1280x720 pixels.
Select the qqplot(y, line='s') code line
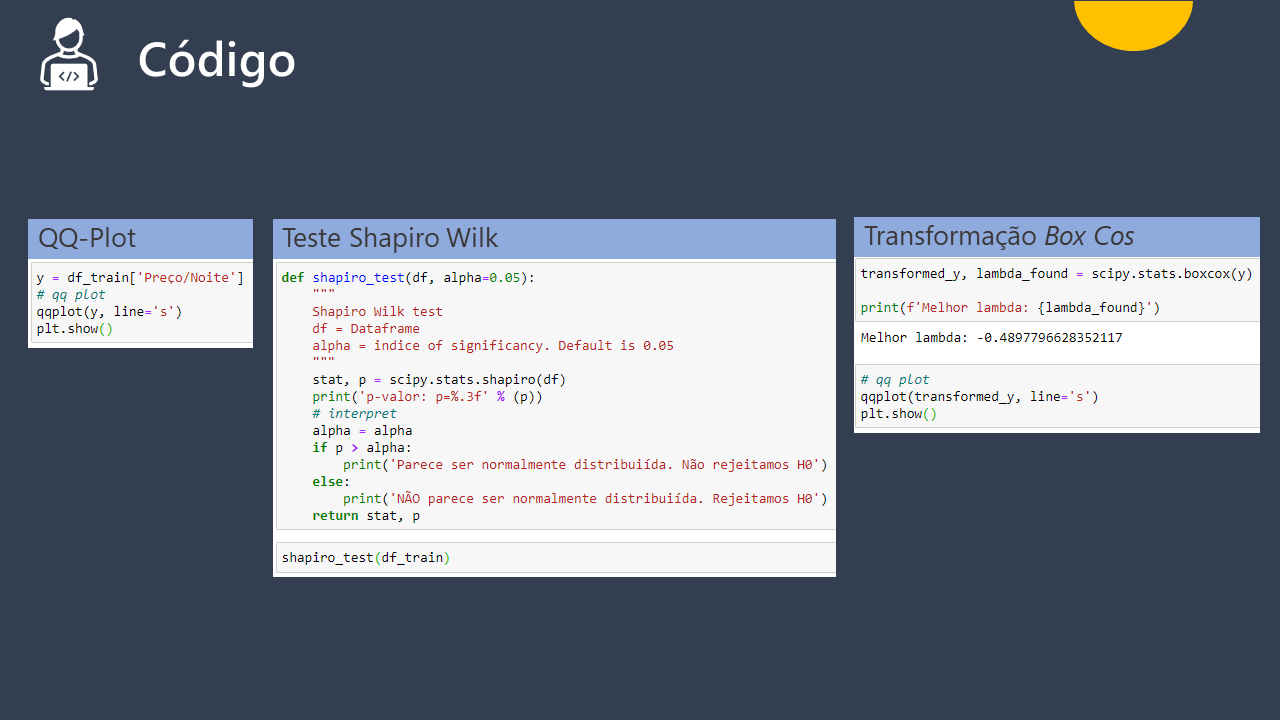pos(109,312)
